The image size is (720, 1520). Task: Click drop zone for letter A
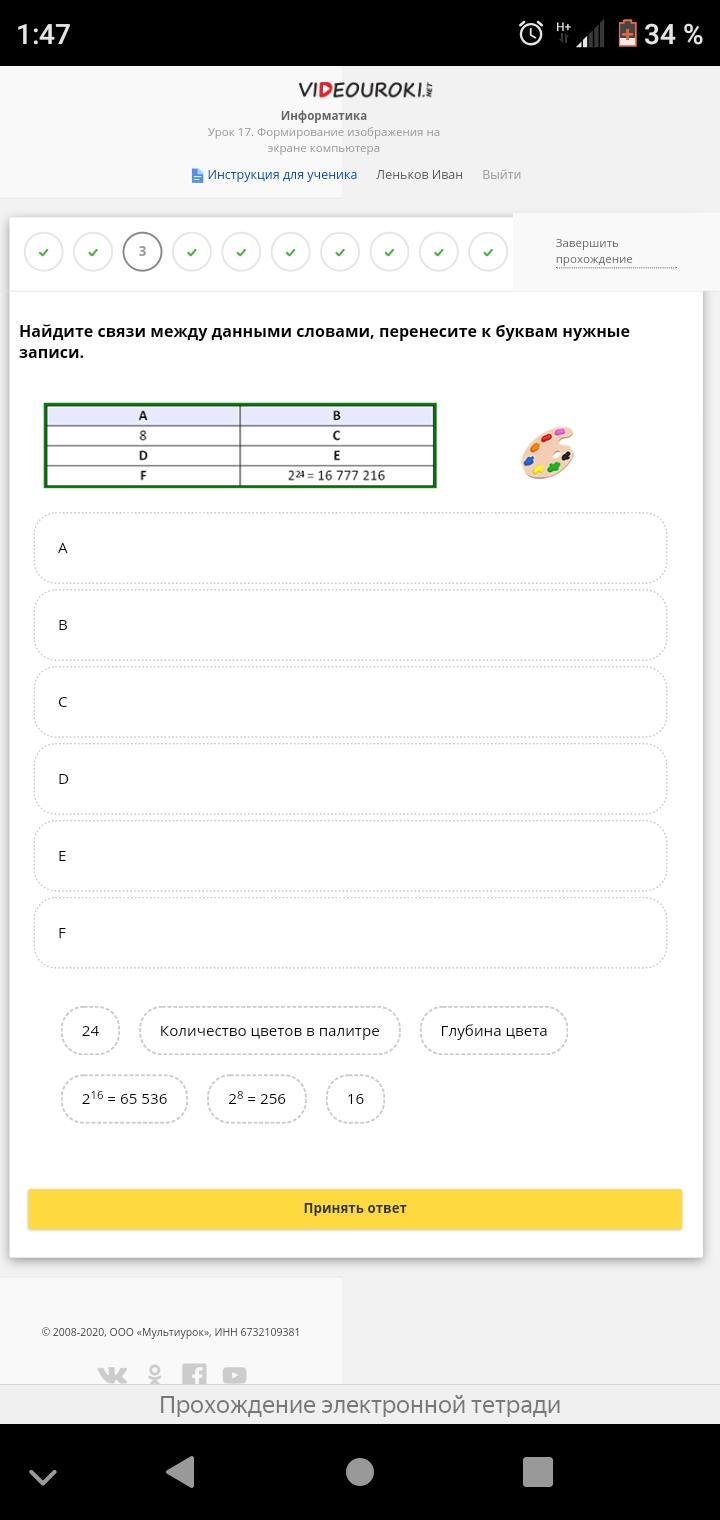[350, 548]
